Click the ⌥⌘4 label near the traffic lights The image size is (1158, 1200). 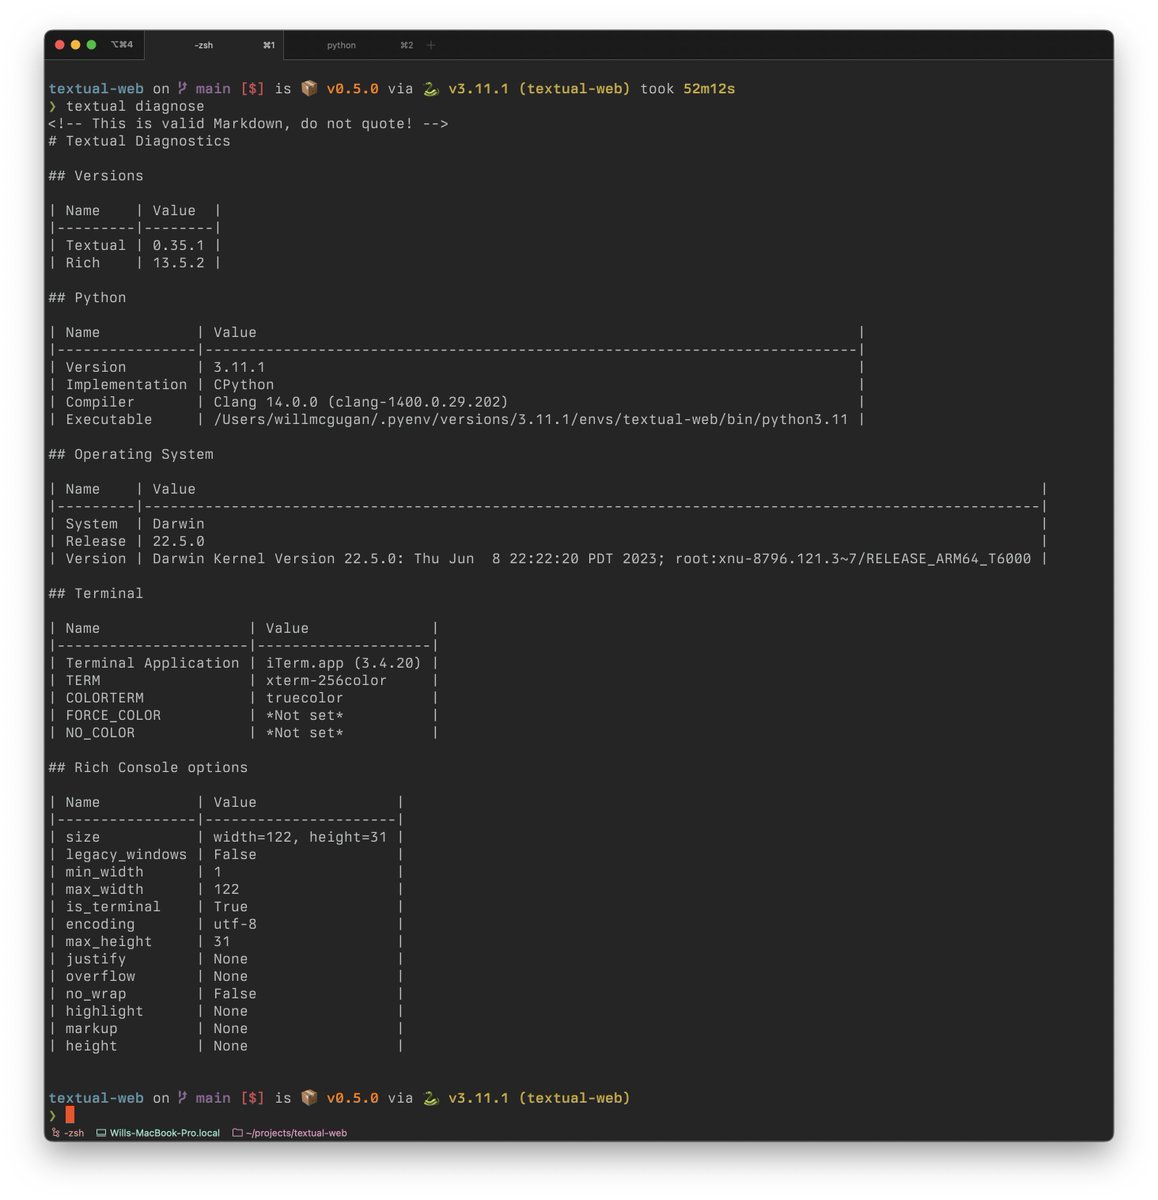[120, 44]
